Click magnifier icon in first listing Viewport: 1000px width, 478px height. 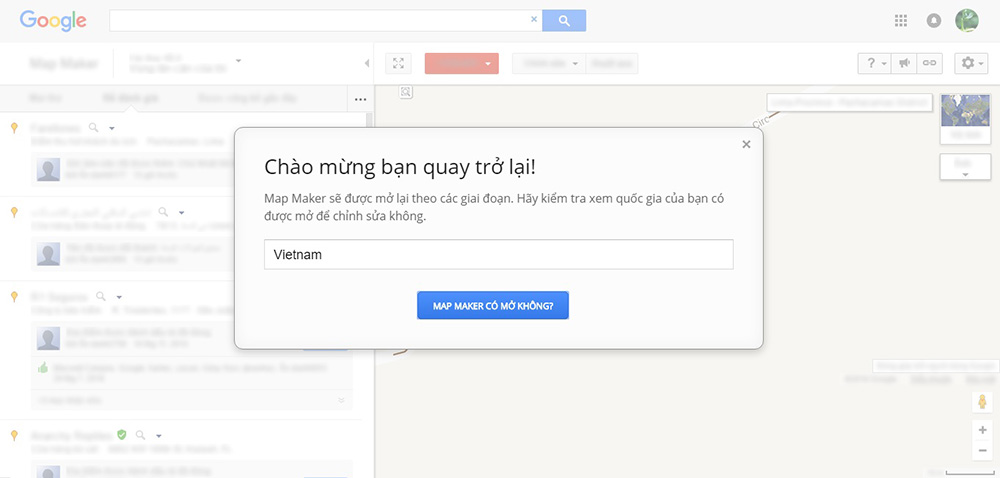(x=93, y=127)
